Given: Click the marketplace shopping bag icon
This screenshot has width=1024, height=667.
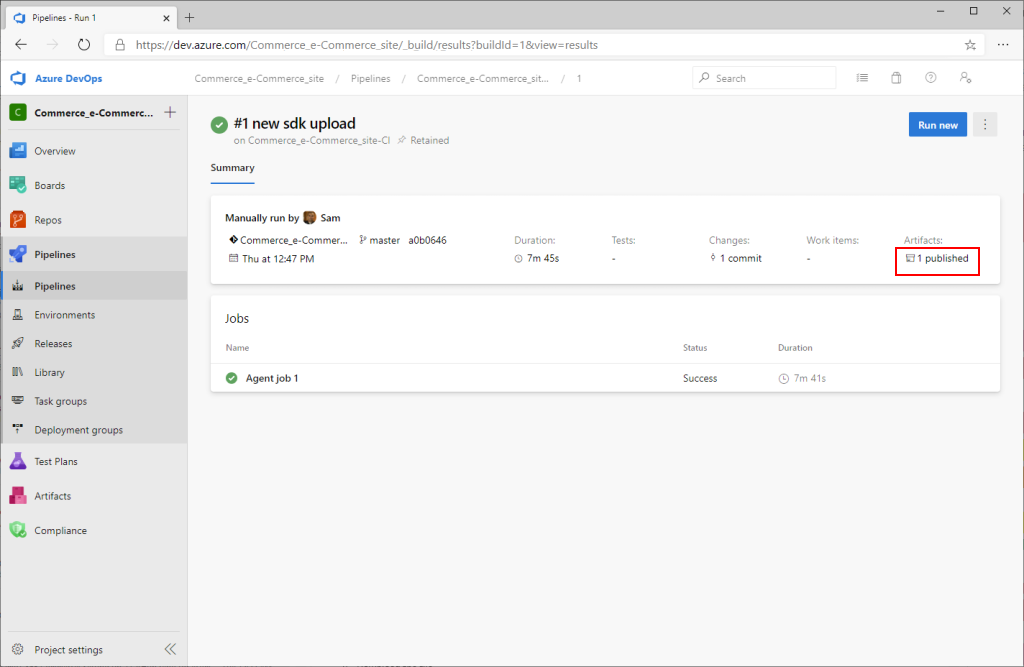Looking at the screenshot, I should 896,78.
